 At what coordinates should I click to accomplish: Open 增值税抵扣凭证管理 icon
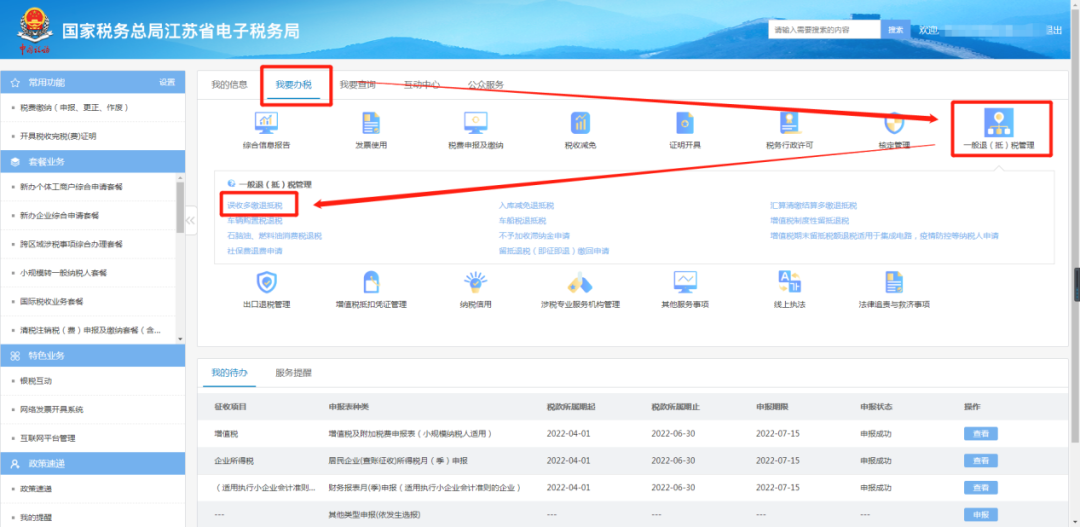coord(371,282)
